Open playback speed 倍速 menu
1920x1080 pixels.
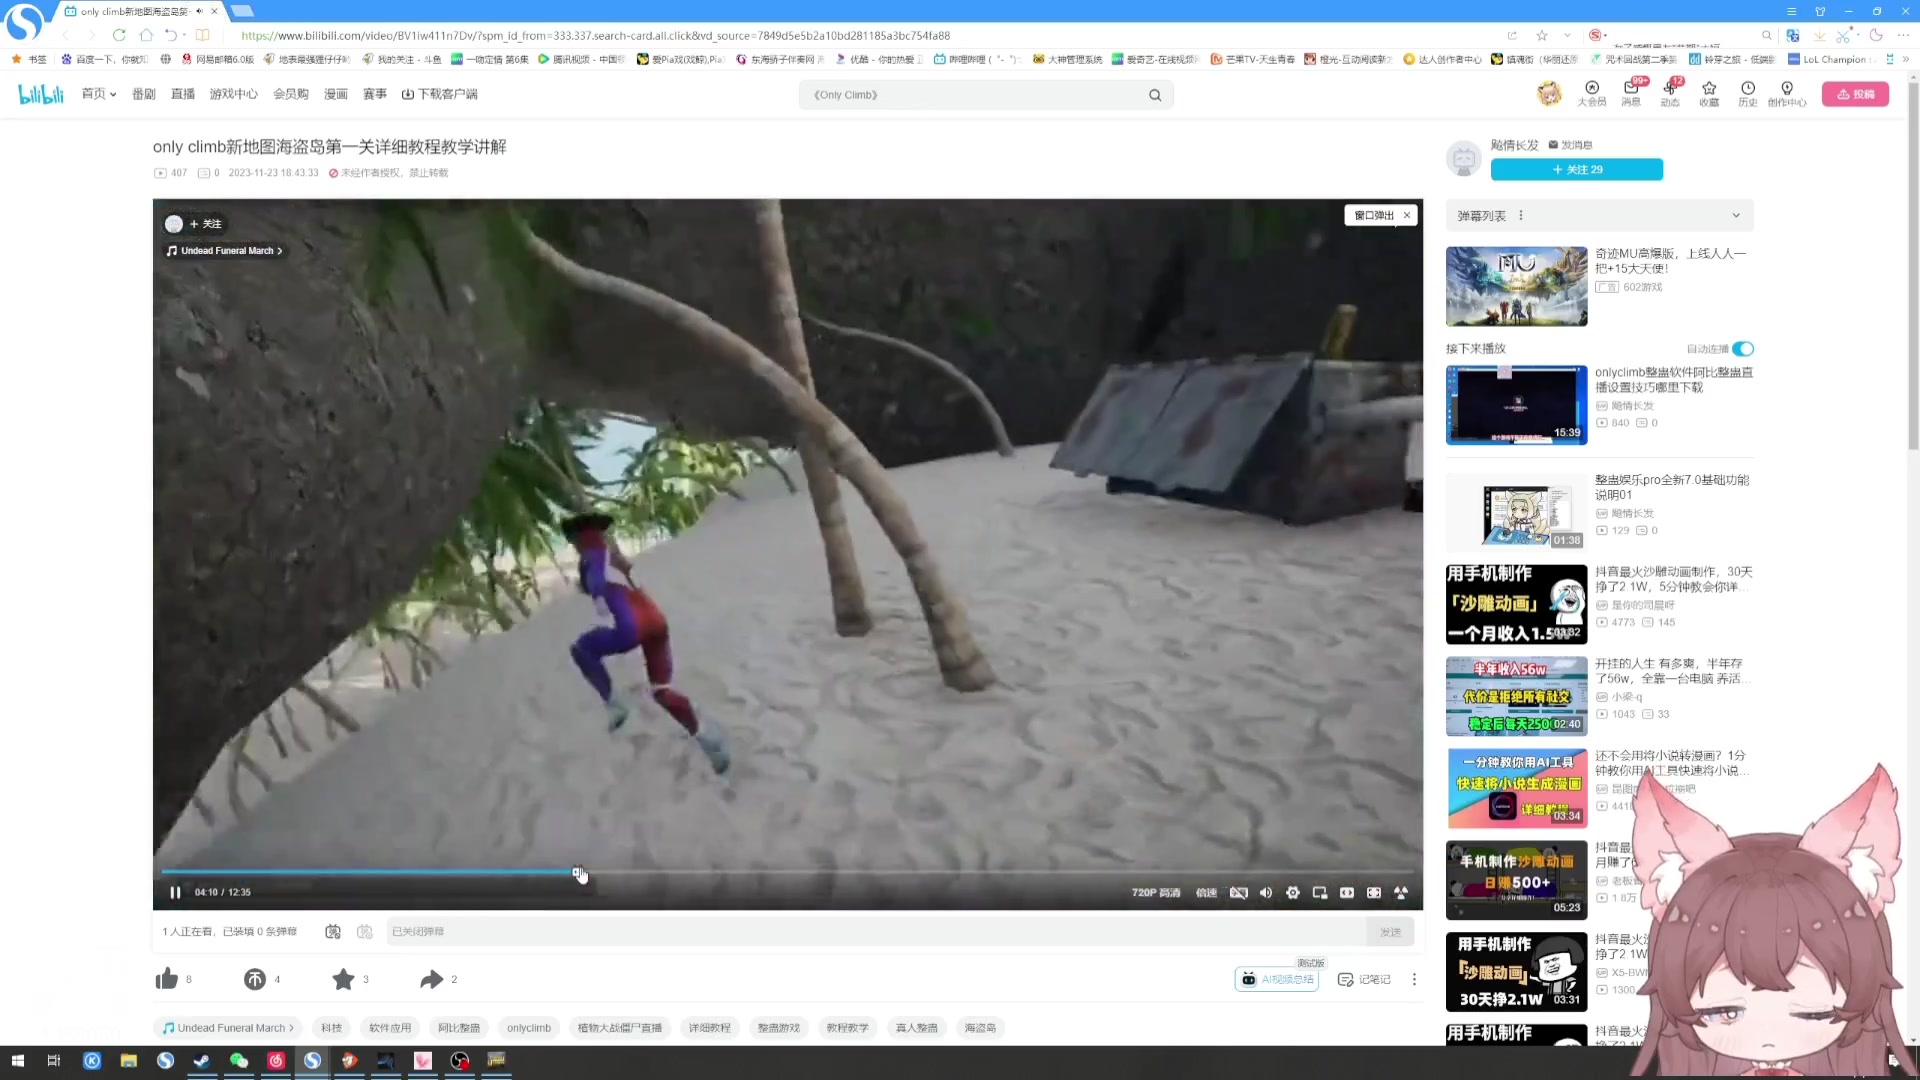(1206, 892)
